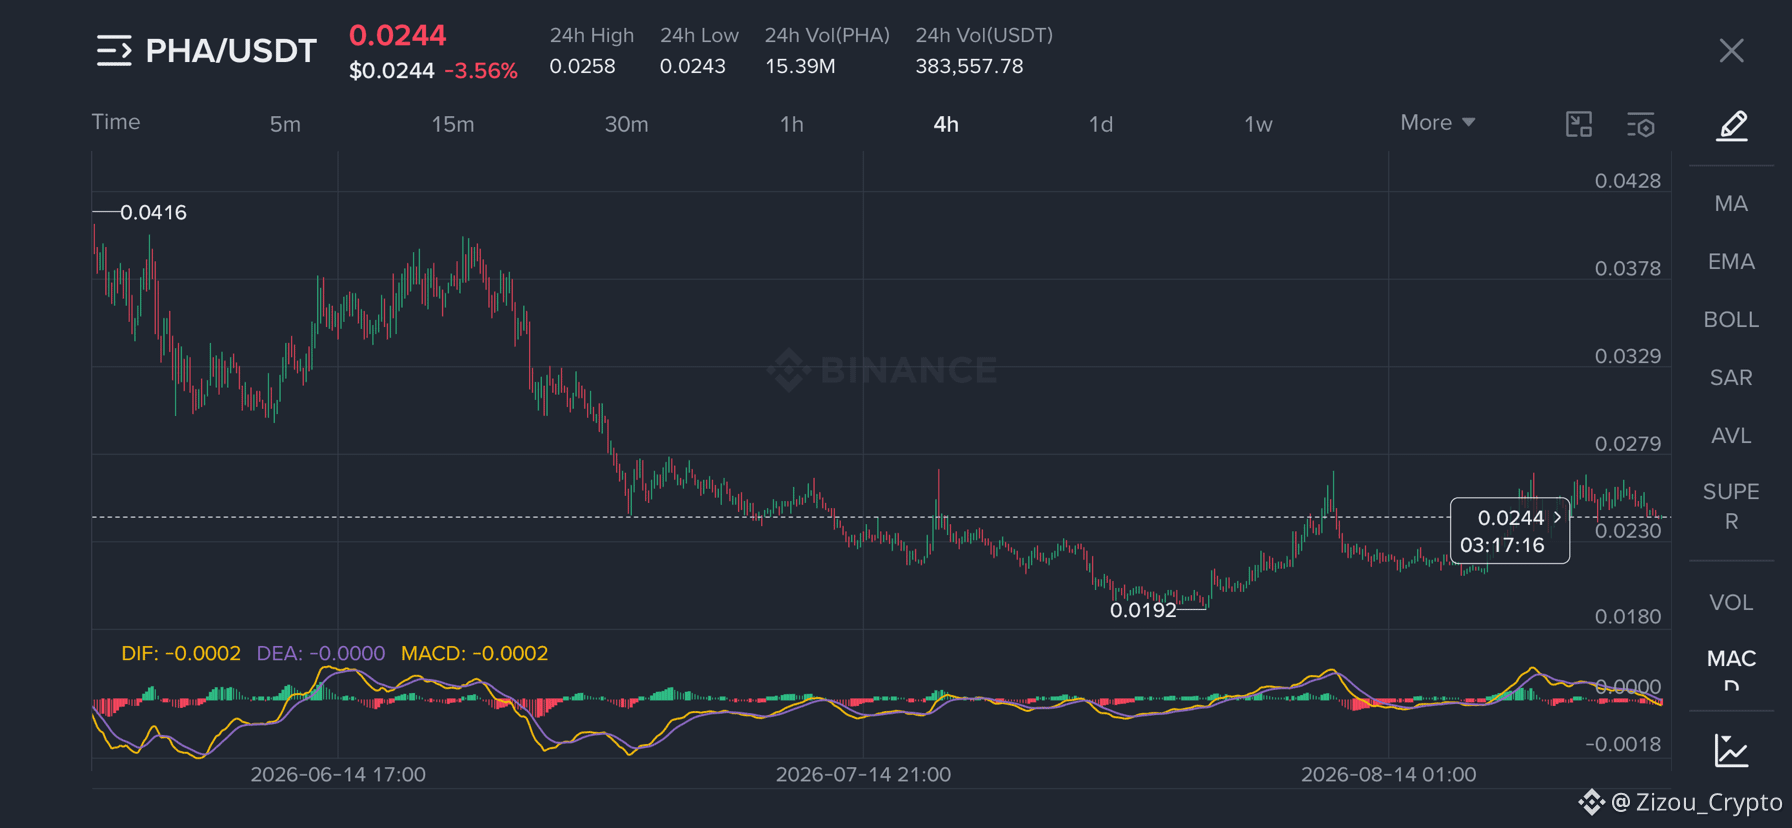Screen dimensions: 1792x828
Task: Toggle the SAR indicator
Action: pos(1731,378)
